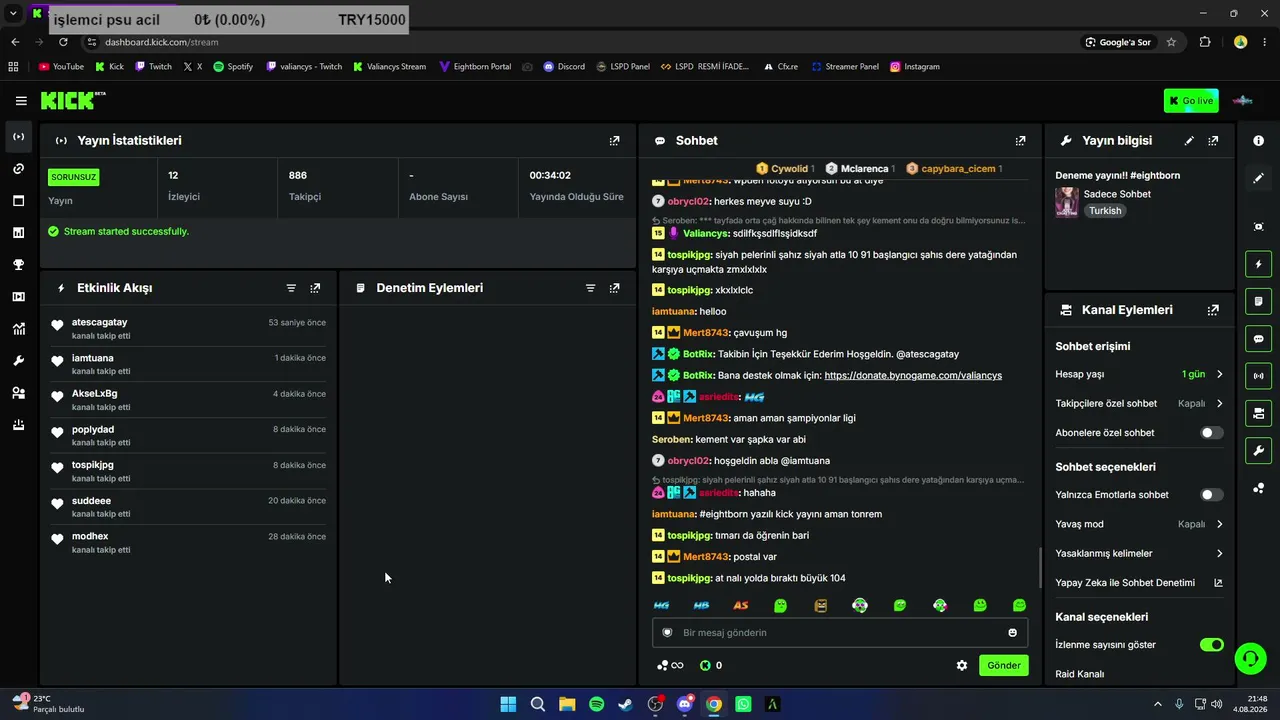Open Twitch bookmark
Image resolution: width=1280 pixels, height=720 pixels.
pos(153,67)
